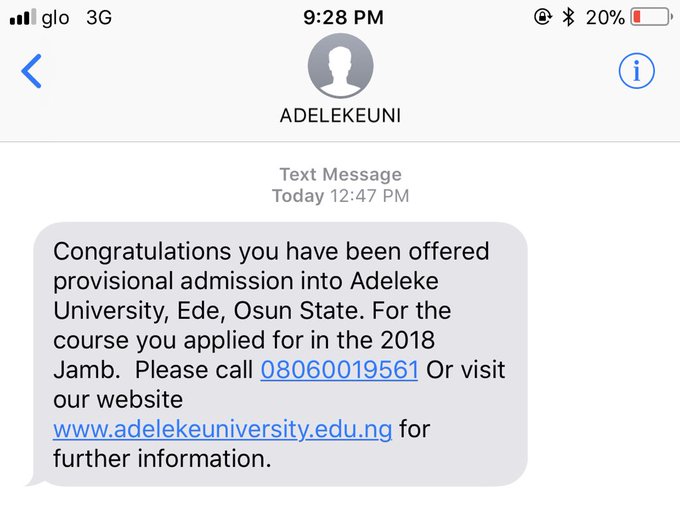Tap the low battery icon

(x=652, y=17)
